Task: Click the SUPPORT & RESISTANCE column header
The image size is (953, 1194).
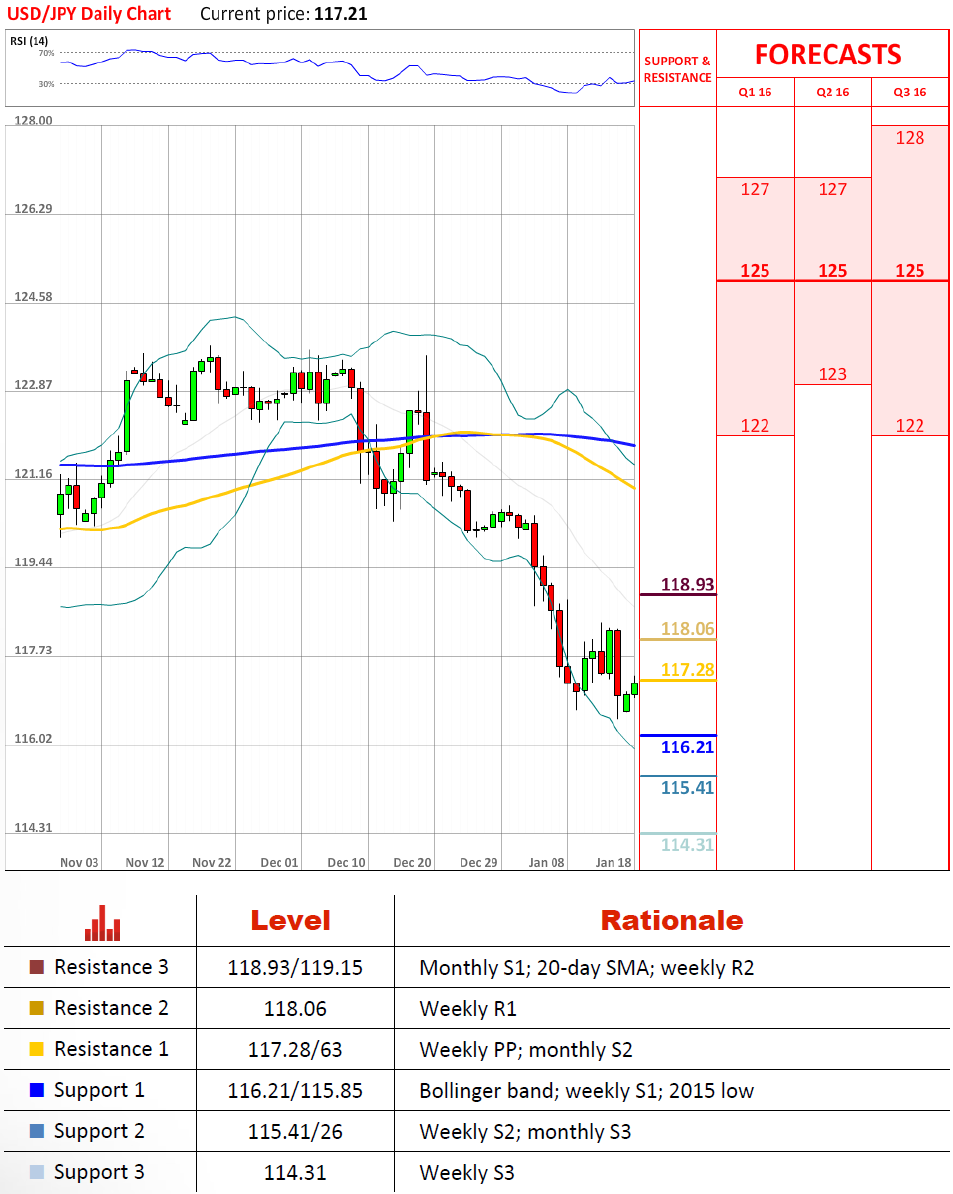Action: pos(677,69)
